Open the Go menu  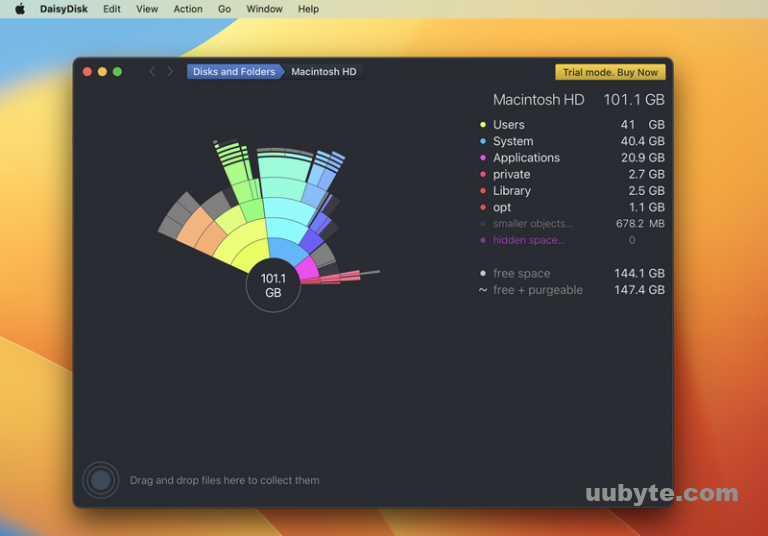point(224,9)
